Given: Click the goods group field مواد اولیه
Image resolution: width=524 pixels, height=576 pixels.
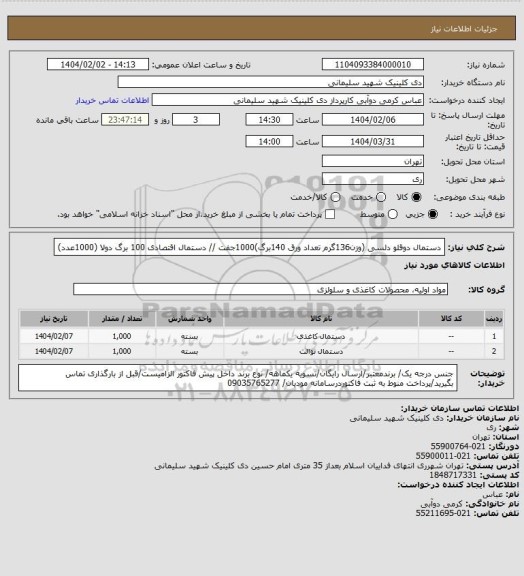Looking at the screenshot, I should [260, 289].
